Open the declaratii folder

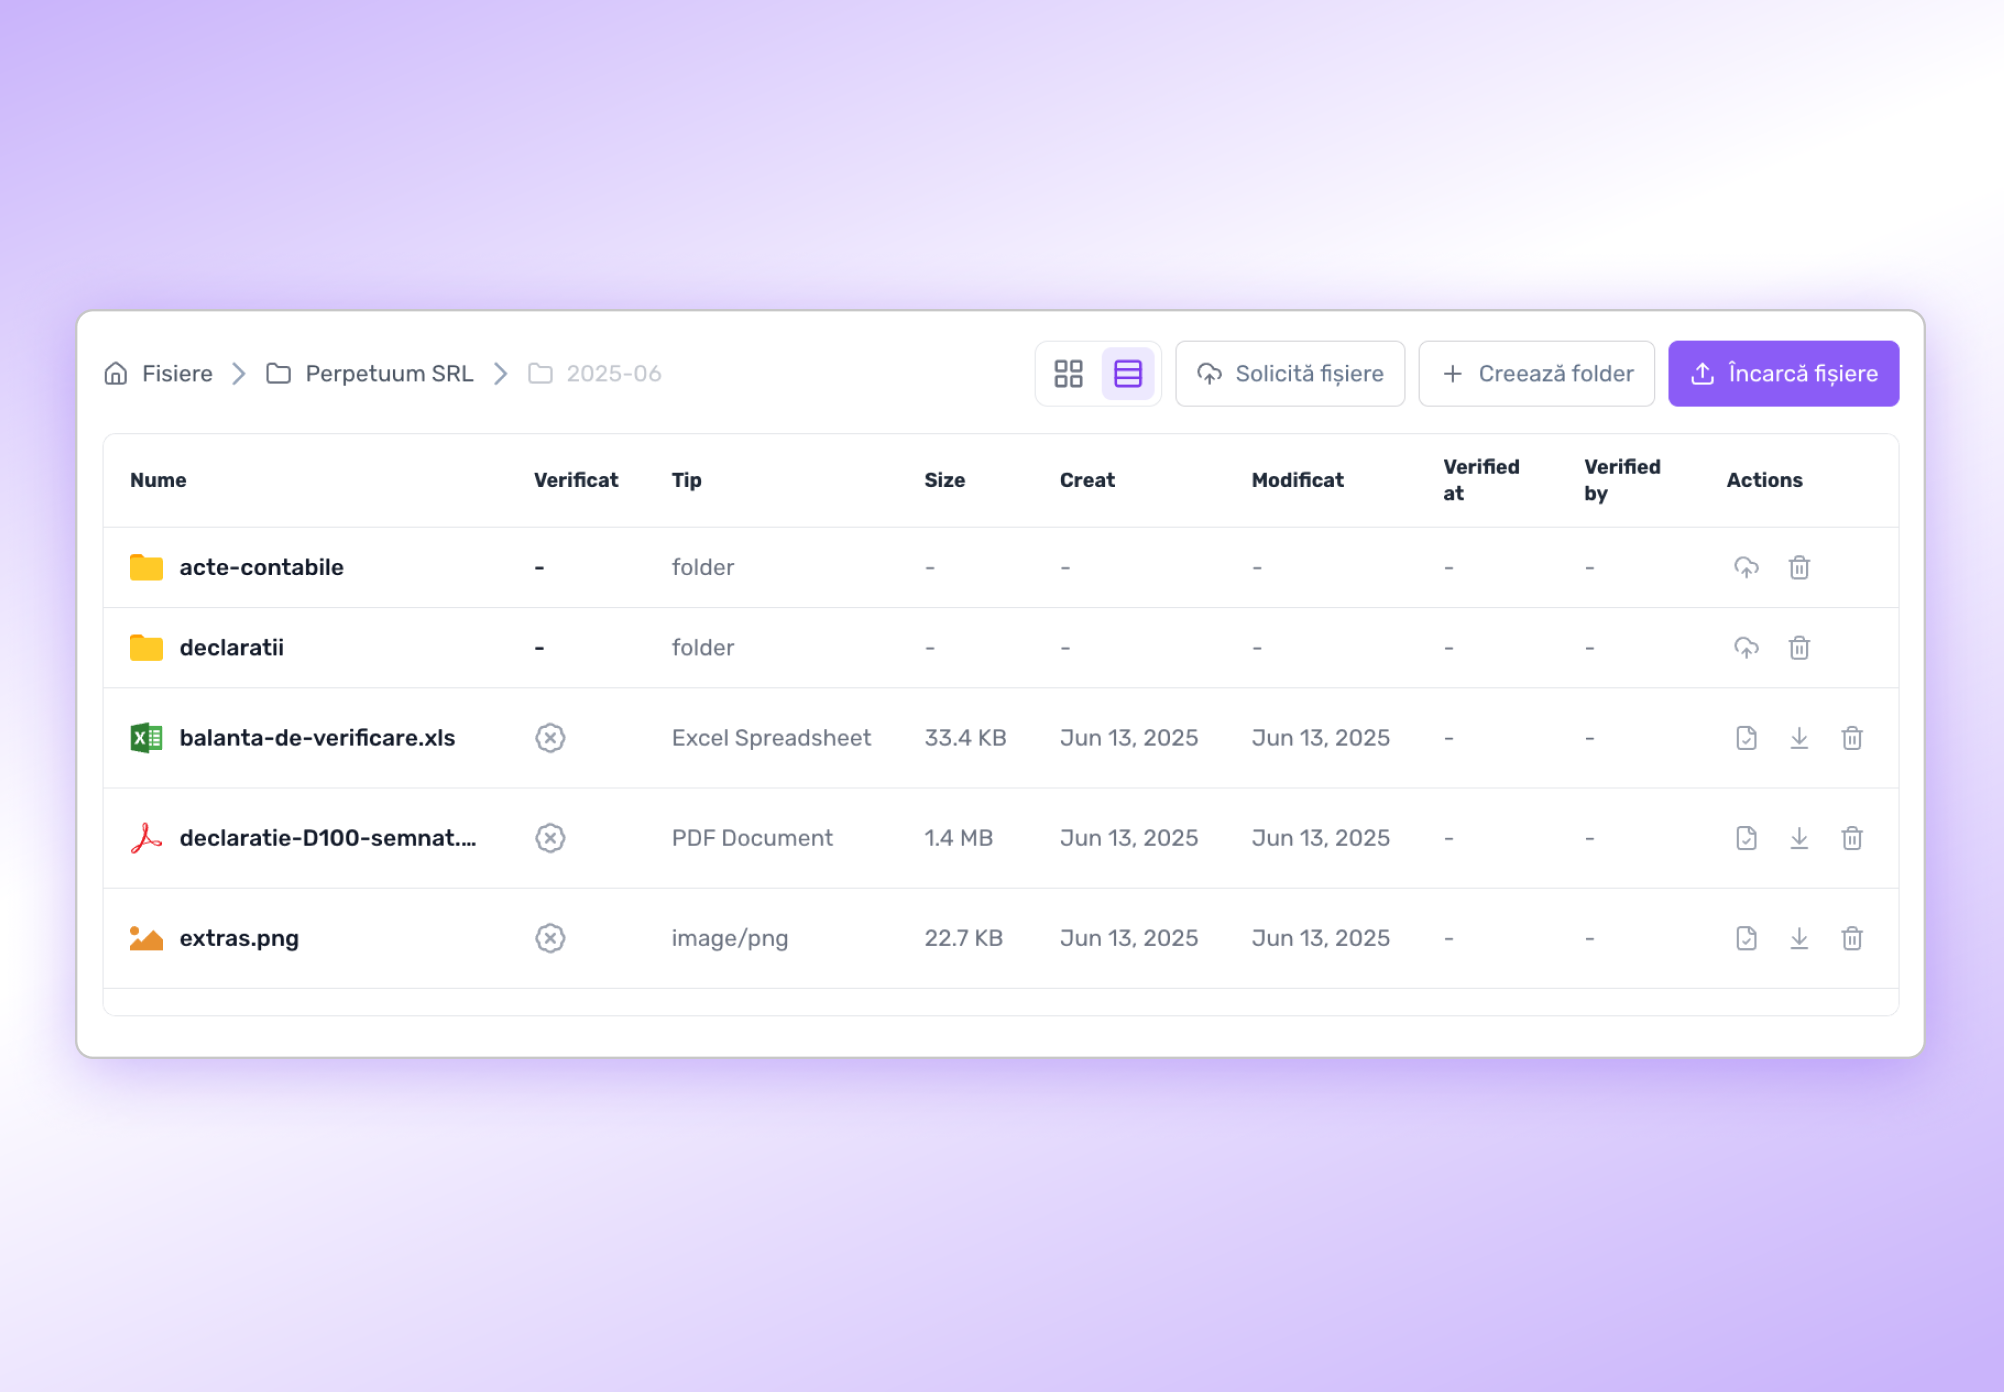[x=231, y=647]
